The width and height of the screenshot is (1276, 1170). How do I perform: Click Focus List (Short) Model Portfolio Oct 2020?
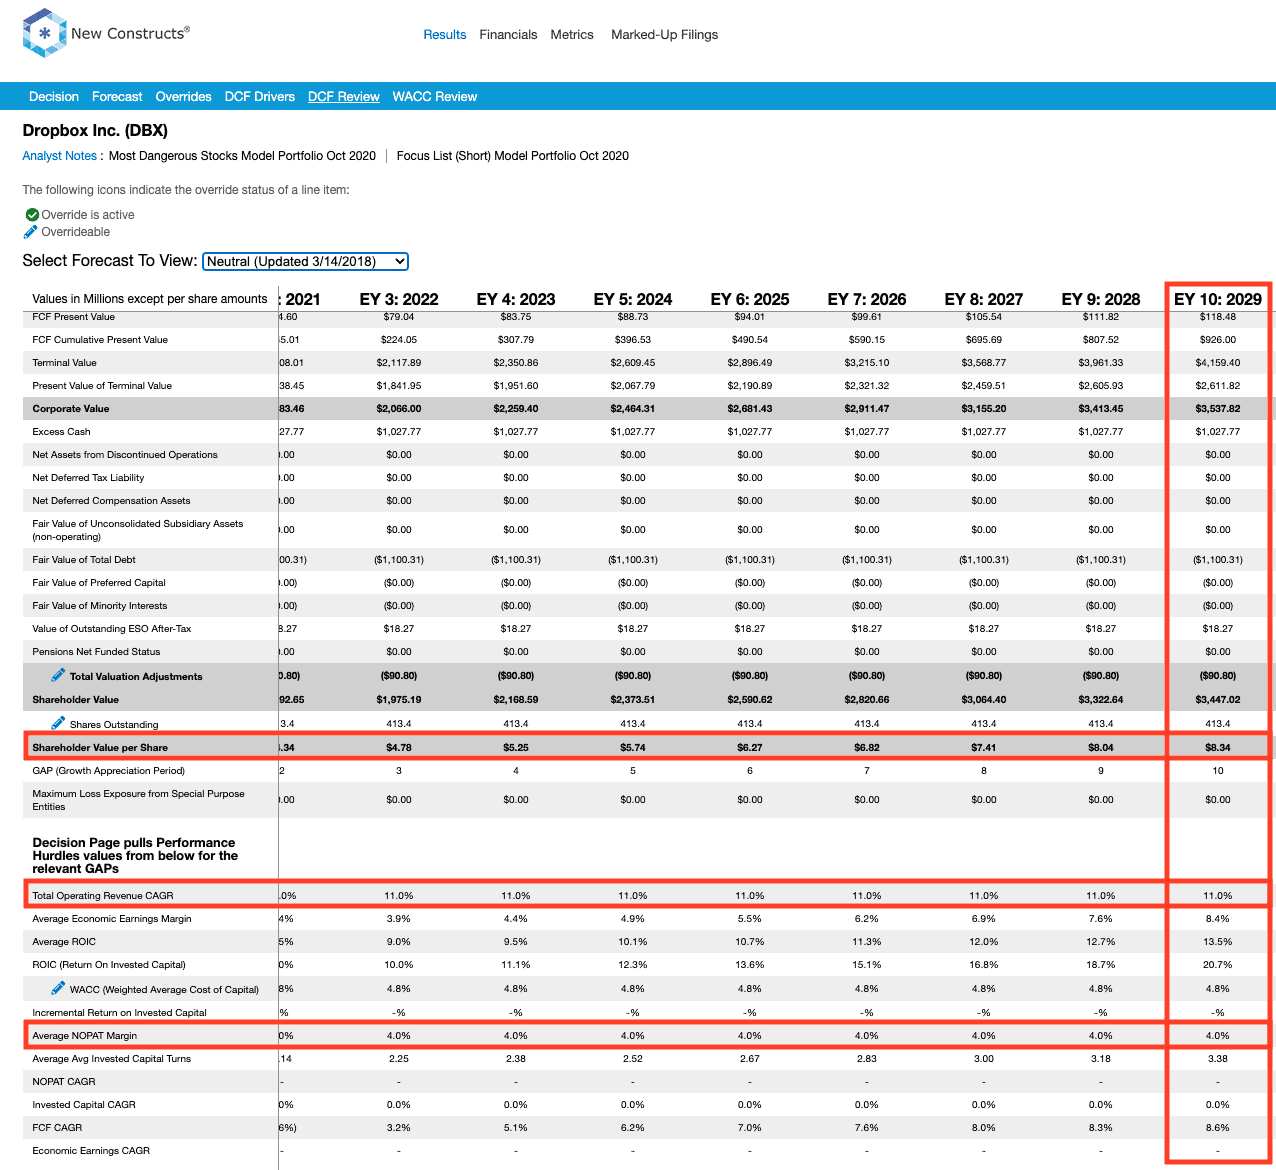(x=513, y=156)
